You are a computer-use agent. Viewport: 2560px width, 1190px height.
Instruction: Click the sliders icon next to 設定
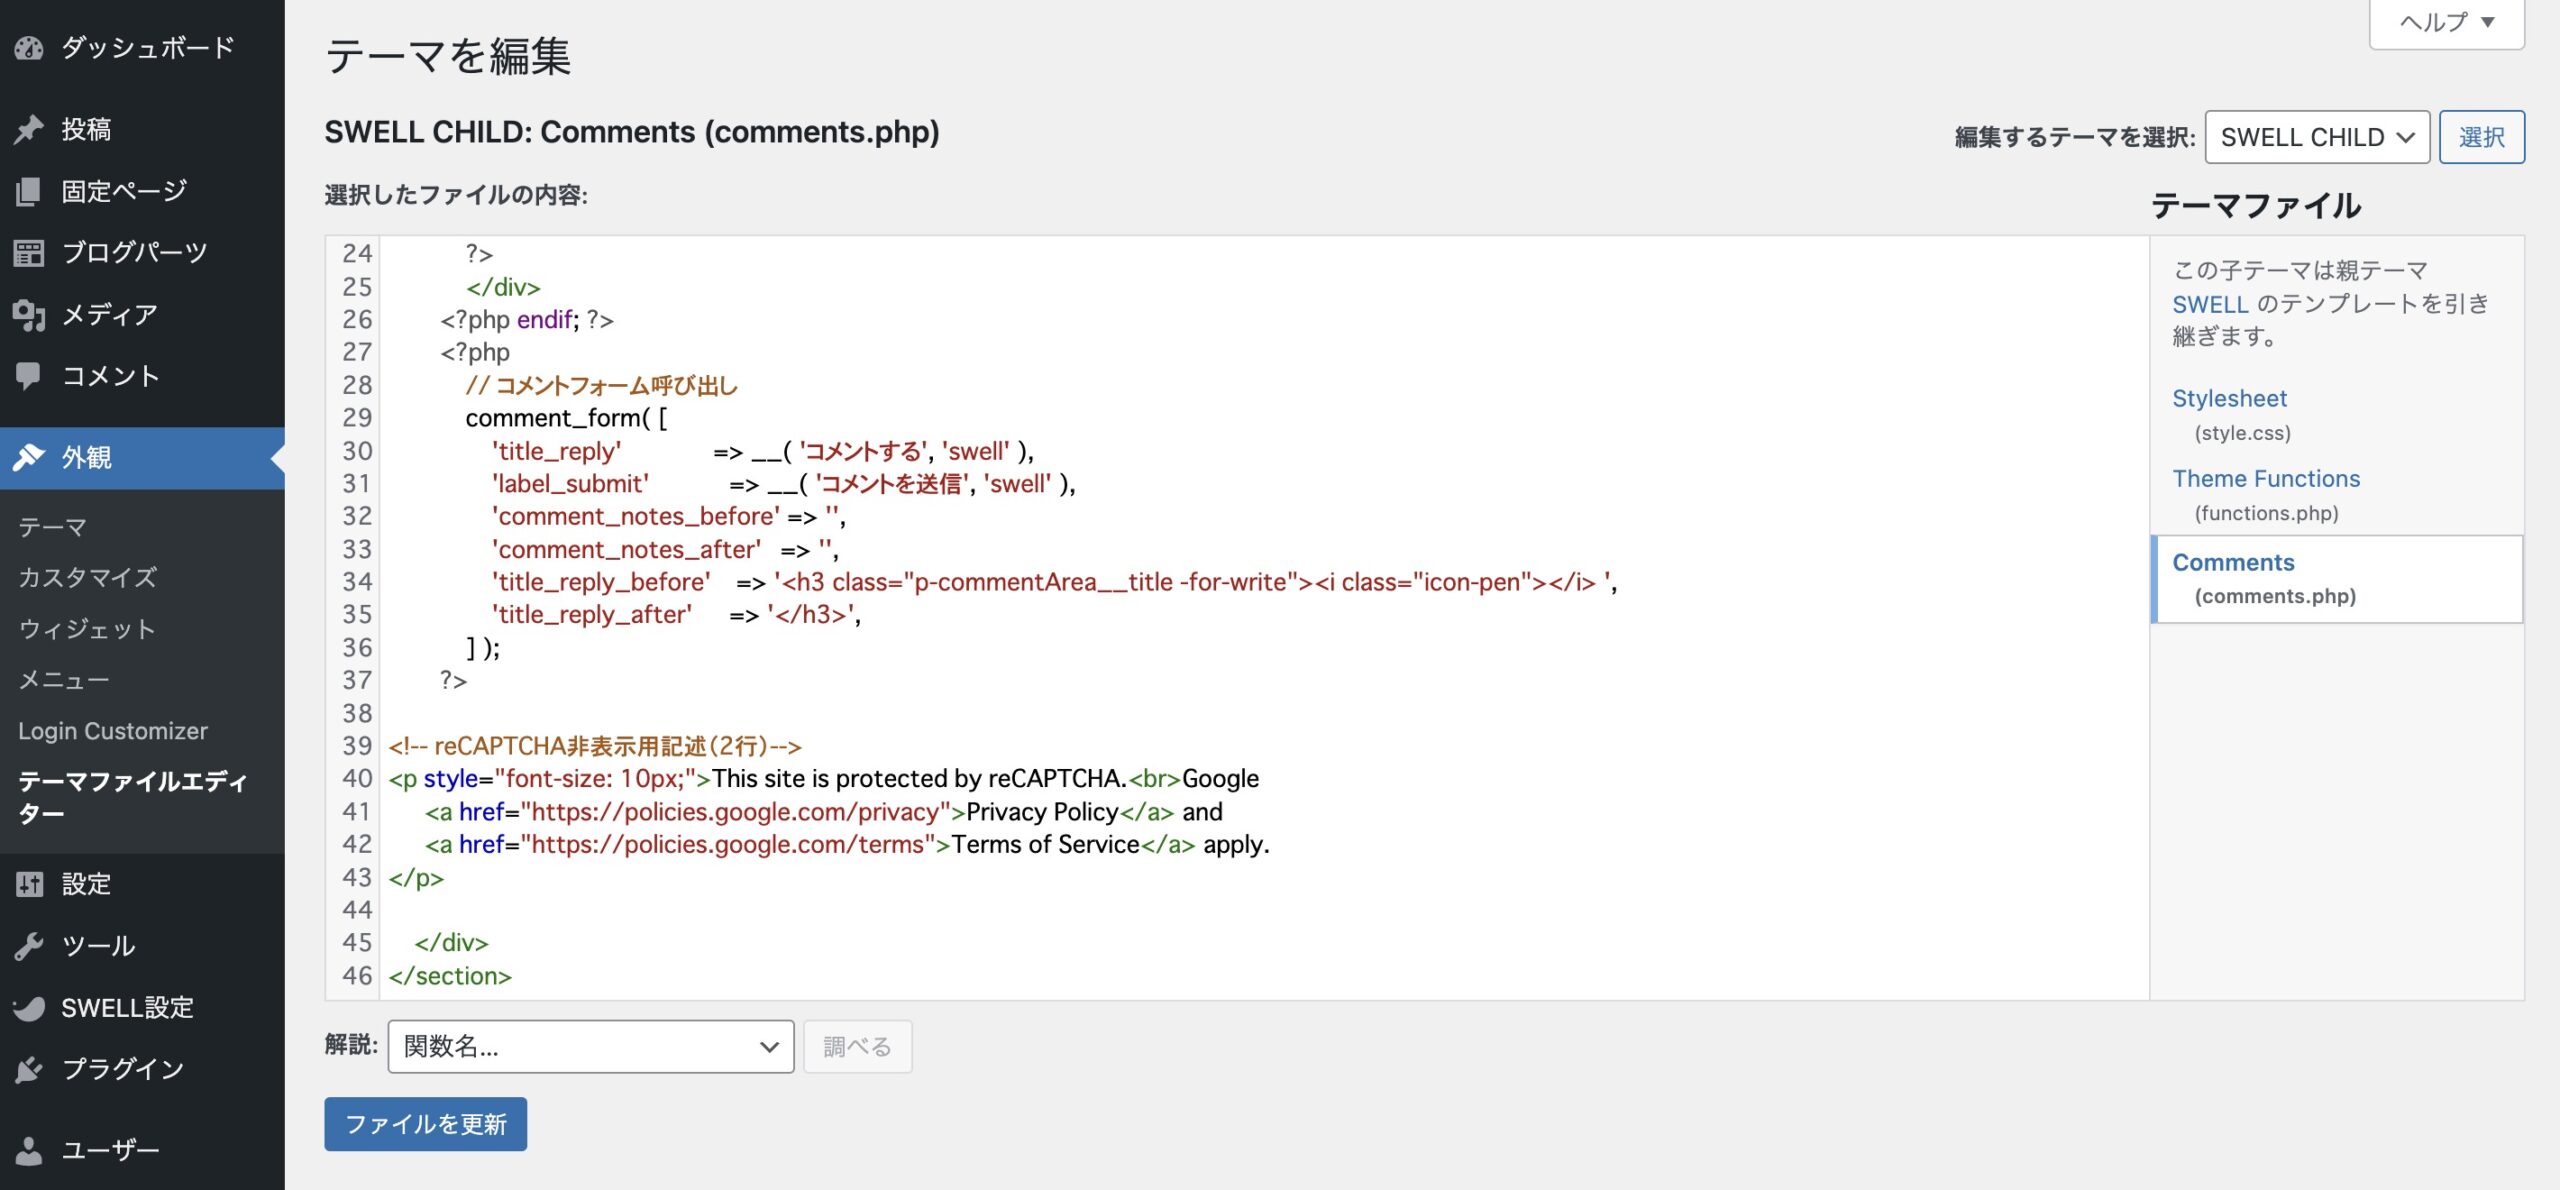pos(29,884)
